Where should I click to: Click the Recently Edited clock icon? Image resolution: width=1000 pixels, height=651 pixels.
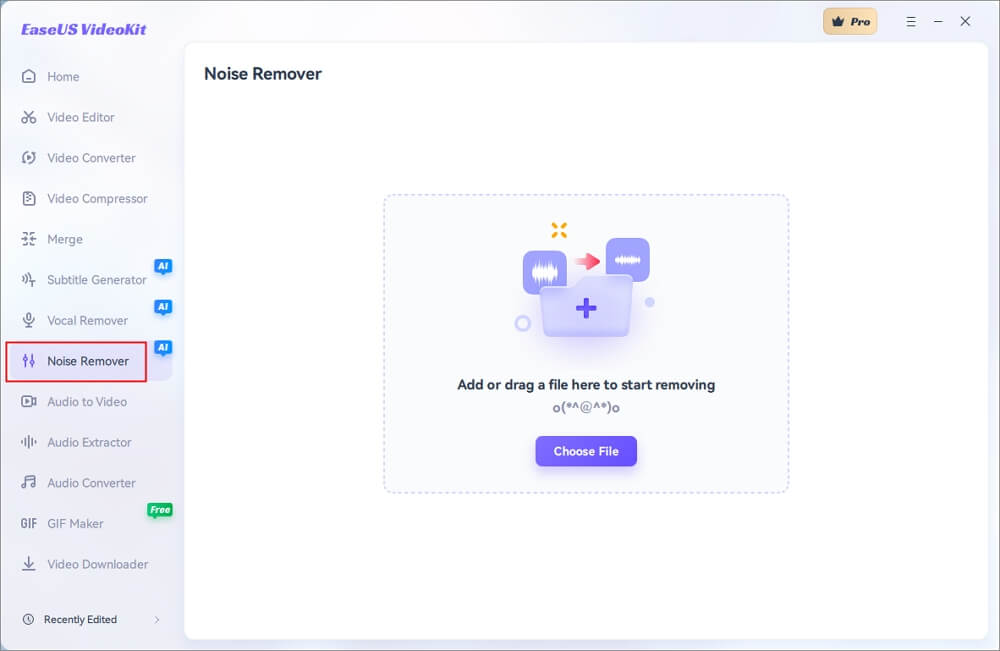click(30, 619)
